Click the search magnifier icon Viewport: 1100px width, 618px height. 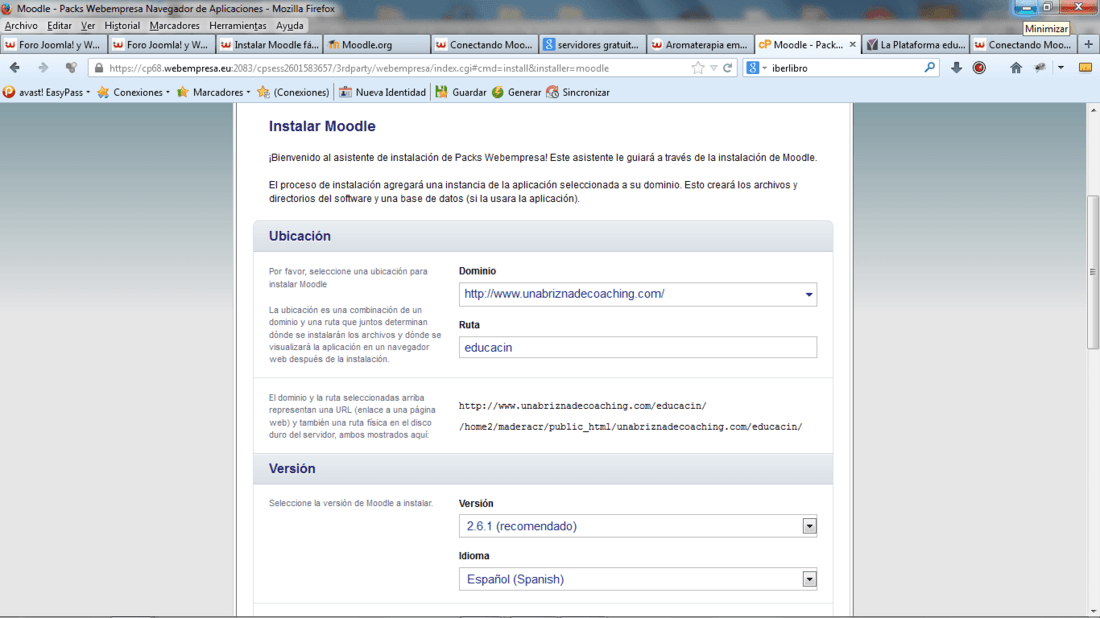(x=930, y=67)
